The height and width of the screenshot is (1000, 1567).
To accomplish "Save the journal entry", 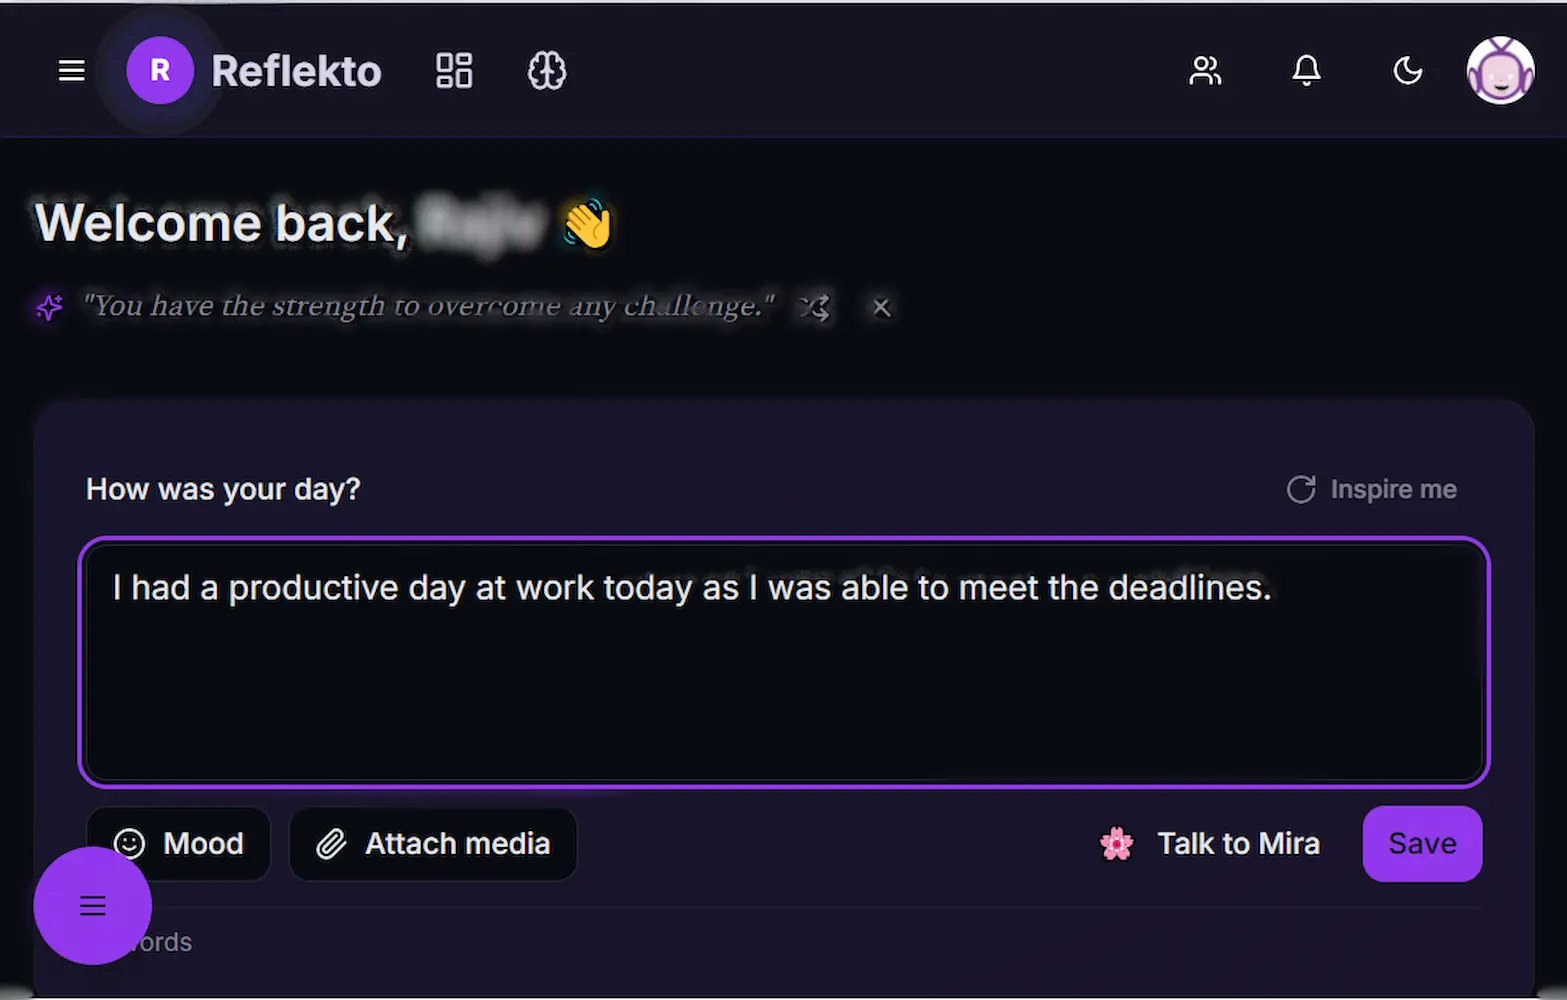I will point(1421,843).
